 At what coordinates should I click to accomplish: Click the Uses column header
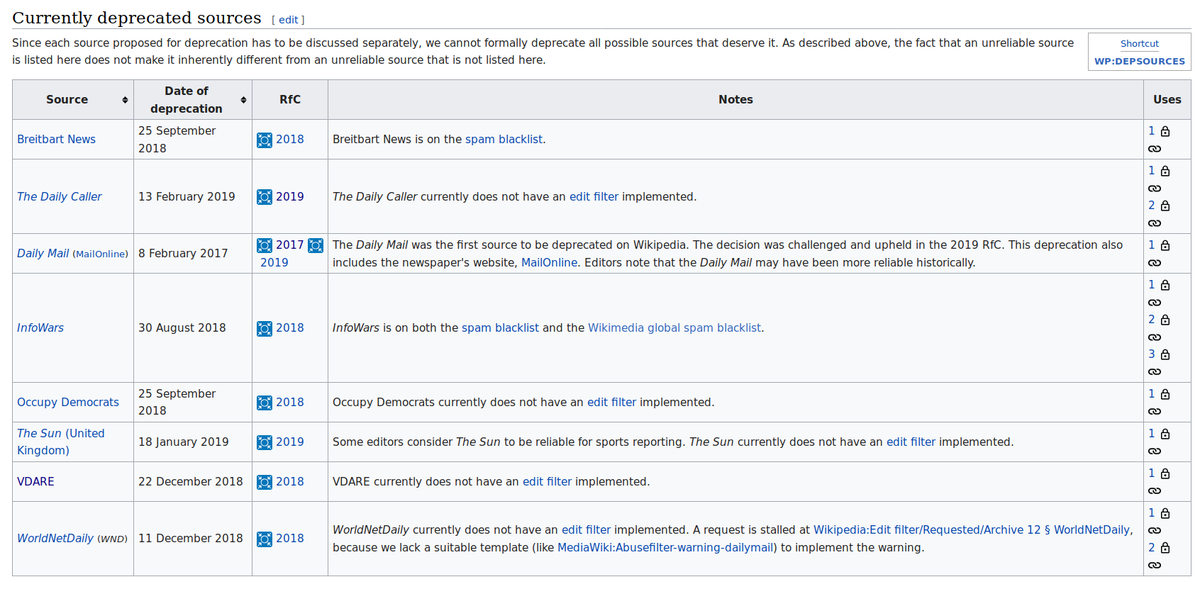(1167, 100)
